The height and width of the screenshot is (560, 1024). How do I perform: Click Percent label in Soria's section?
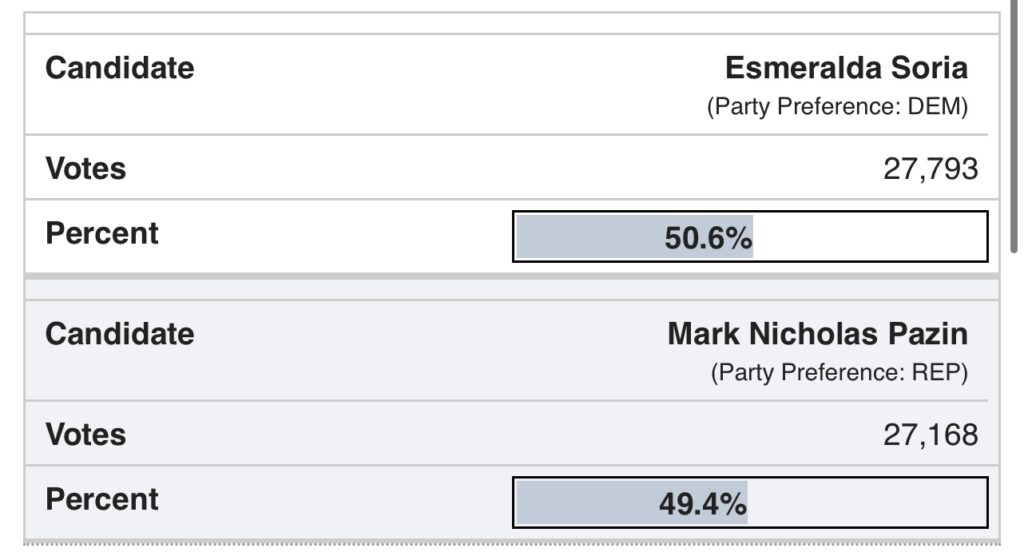click(102, 234)
